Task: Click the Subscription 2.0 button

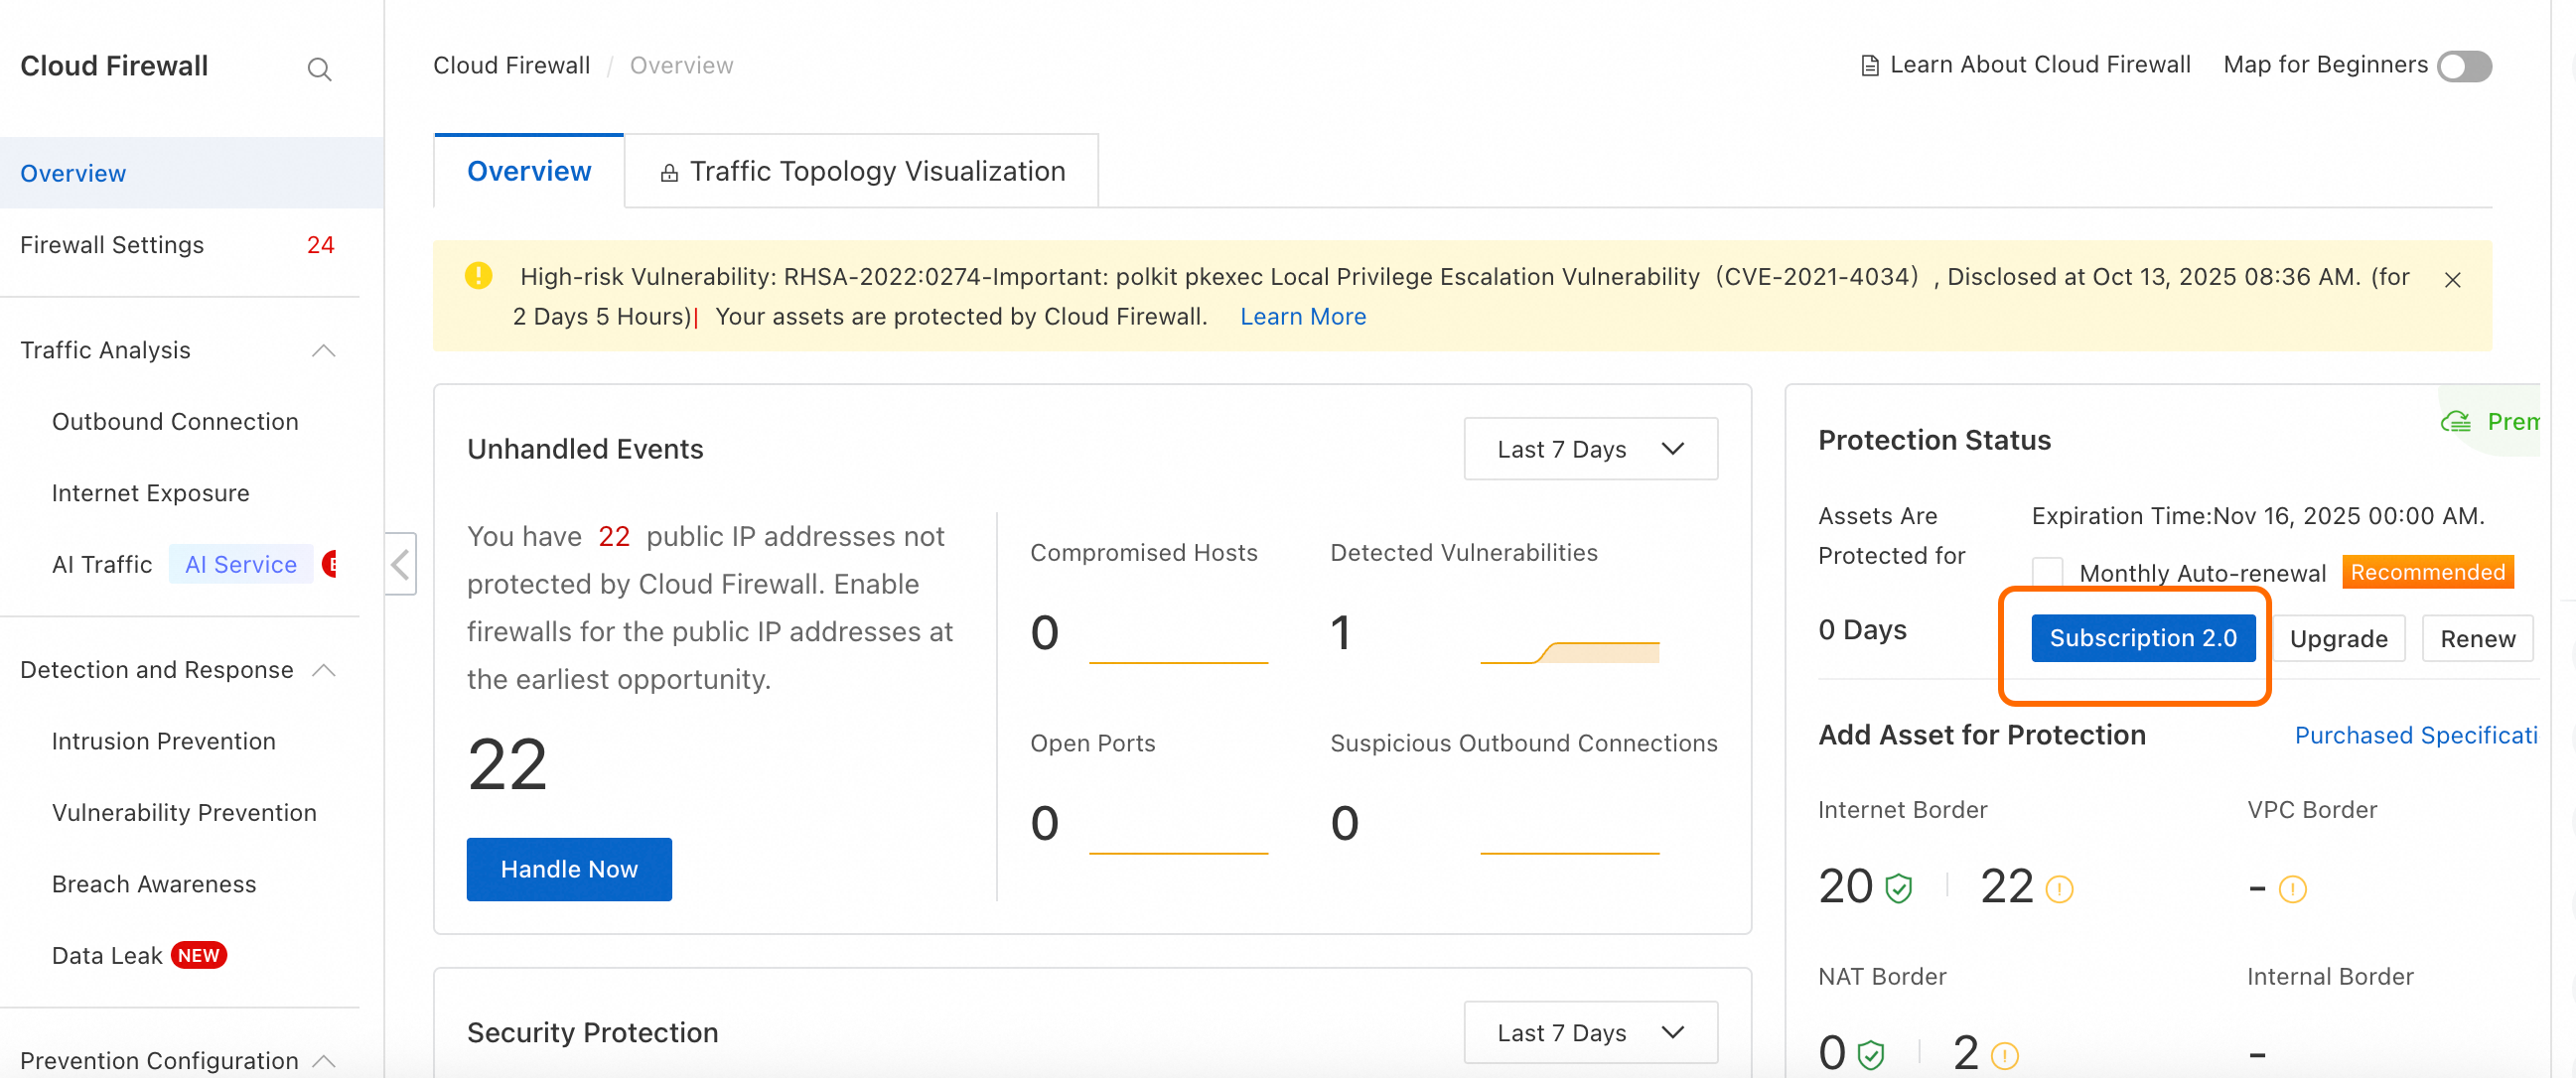Action: pyautogui.click(x=2142, y=637)
